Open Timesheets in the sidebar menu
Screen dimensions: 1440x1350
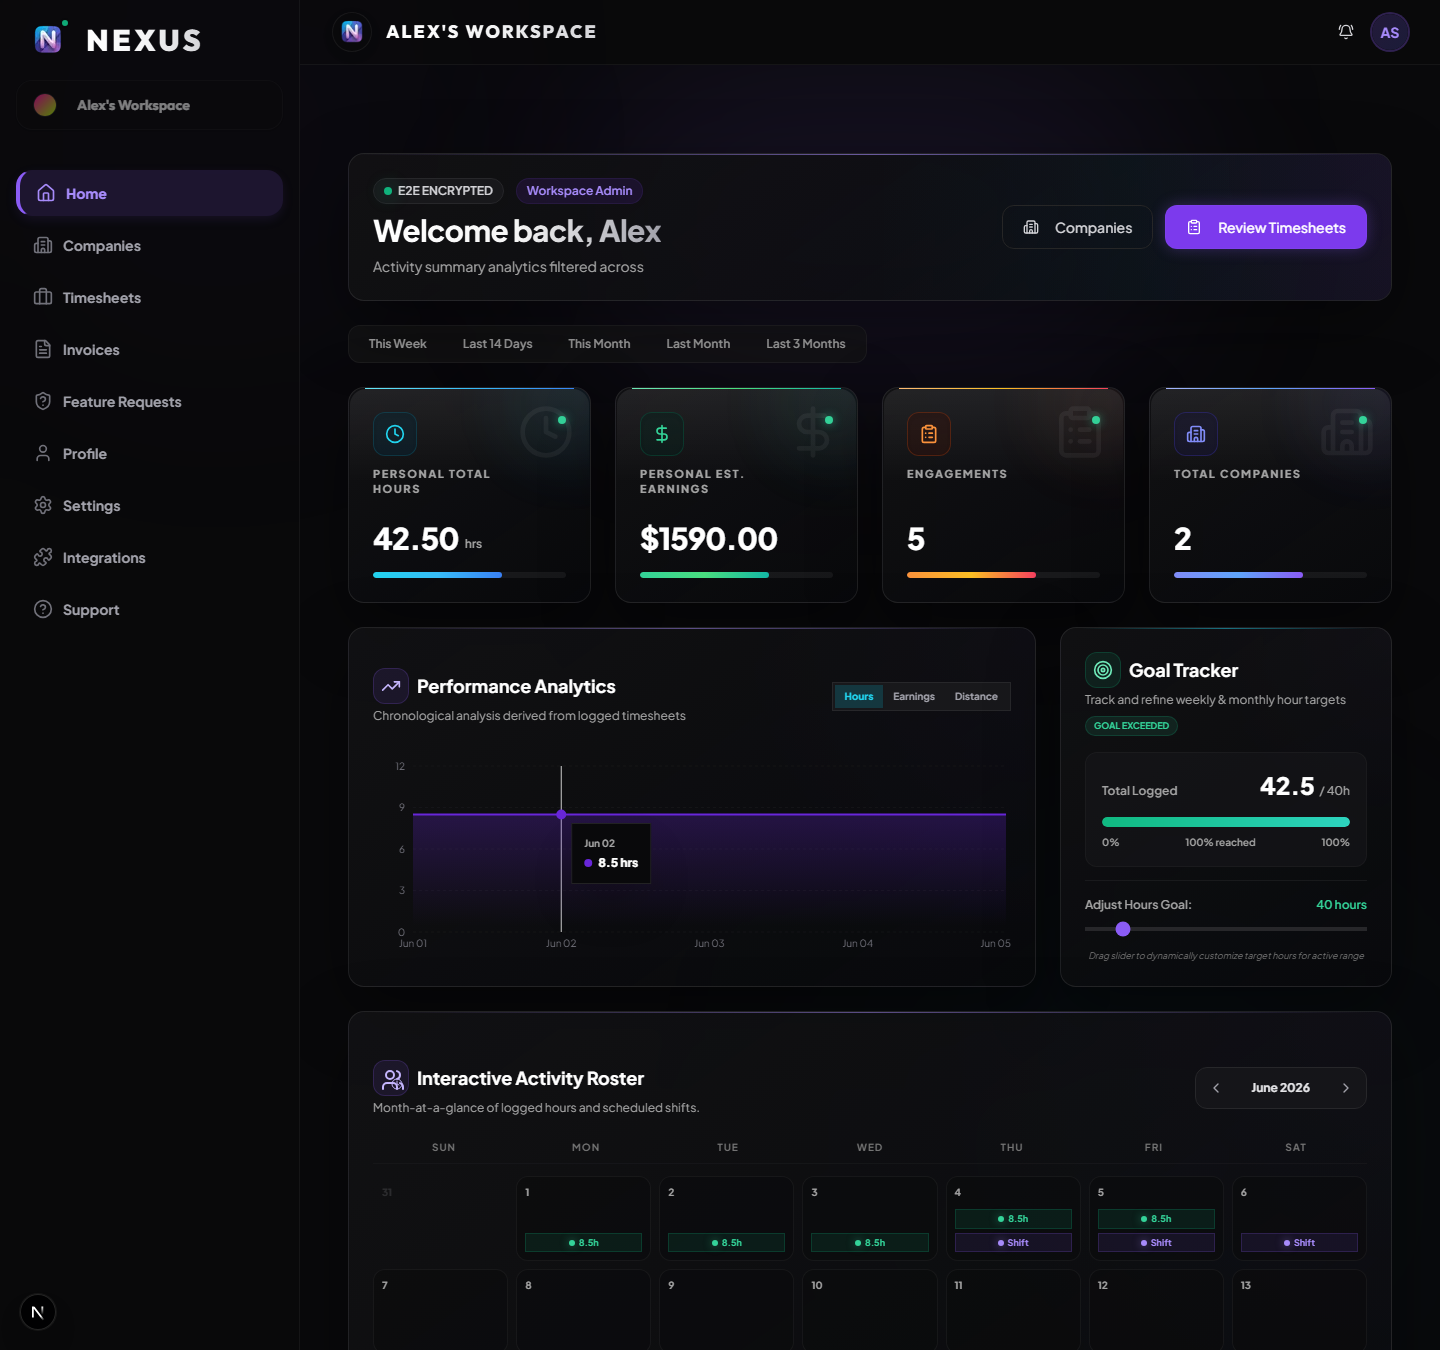pos(150,297)
